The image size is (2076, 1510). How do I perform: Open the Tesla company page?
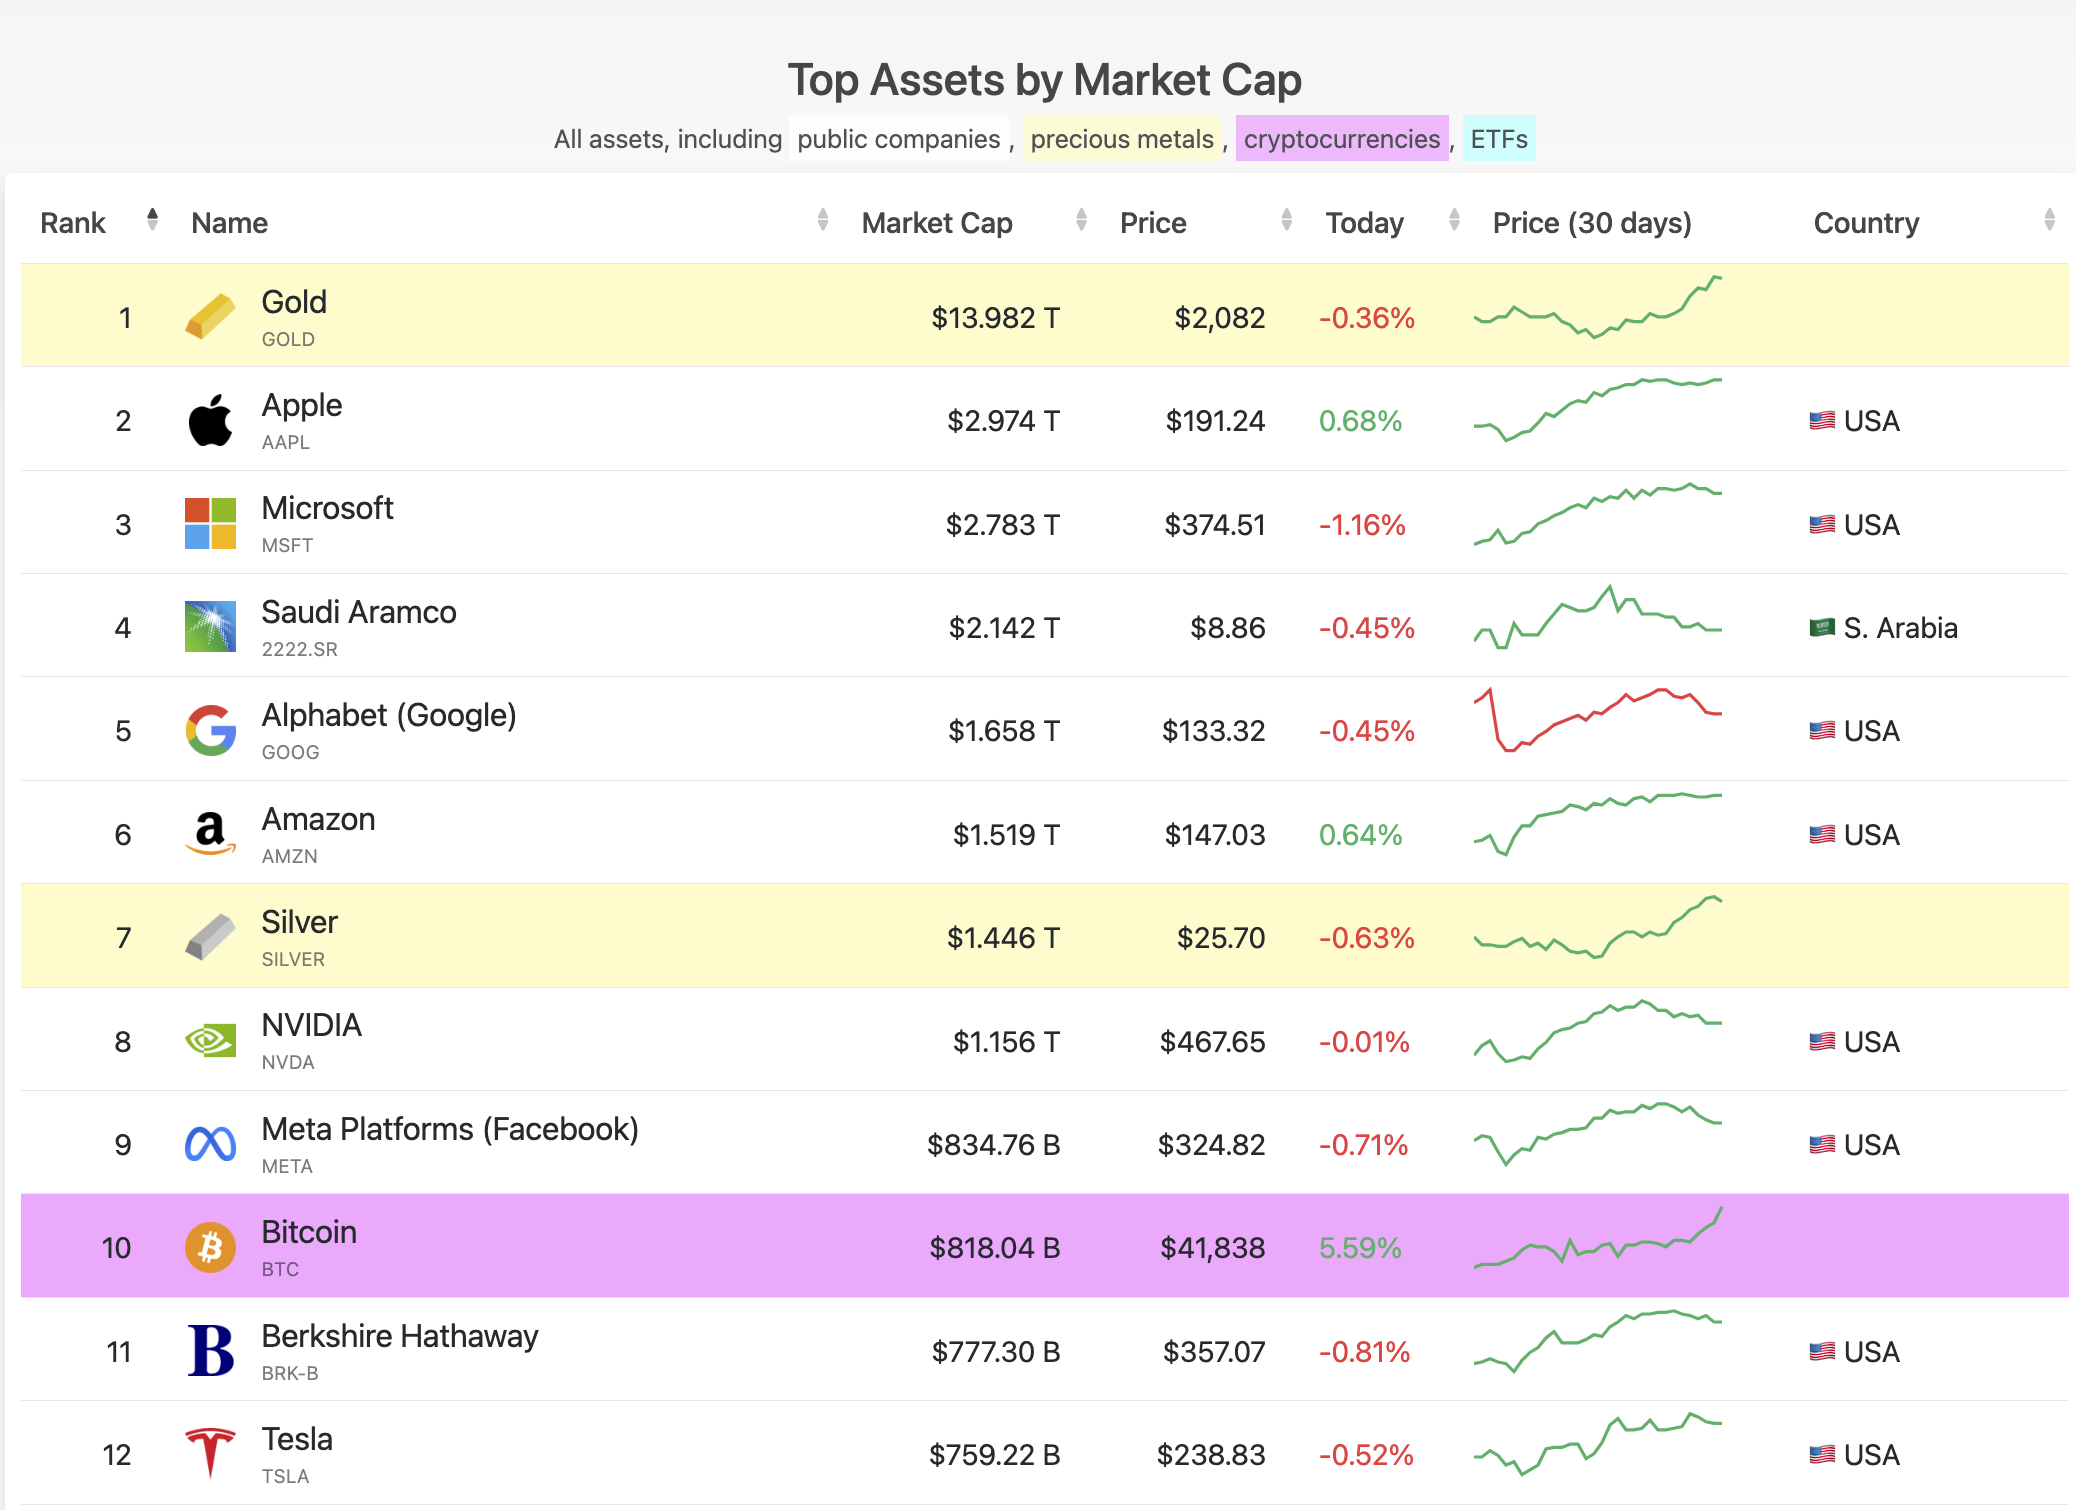[x=297, y=1439]
